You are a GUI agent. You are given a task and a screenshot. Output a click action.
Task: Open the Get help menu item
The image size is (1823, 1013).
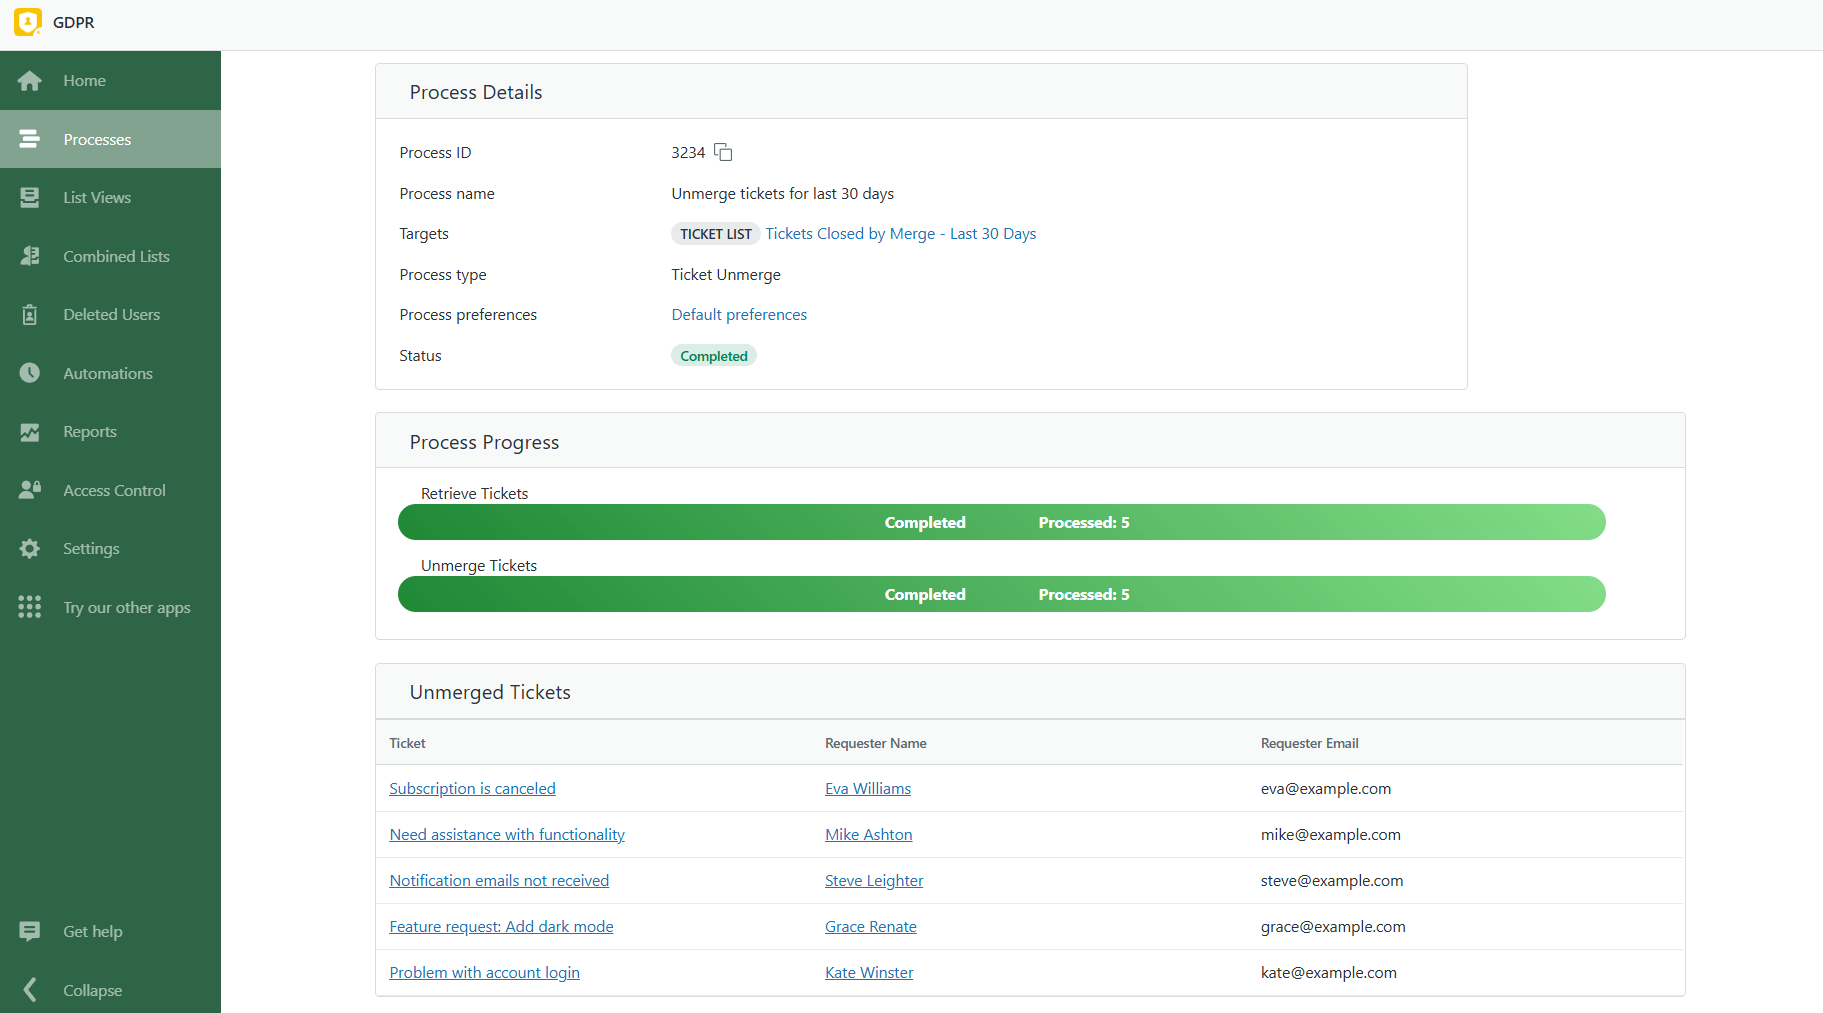tap(92, 932)
